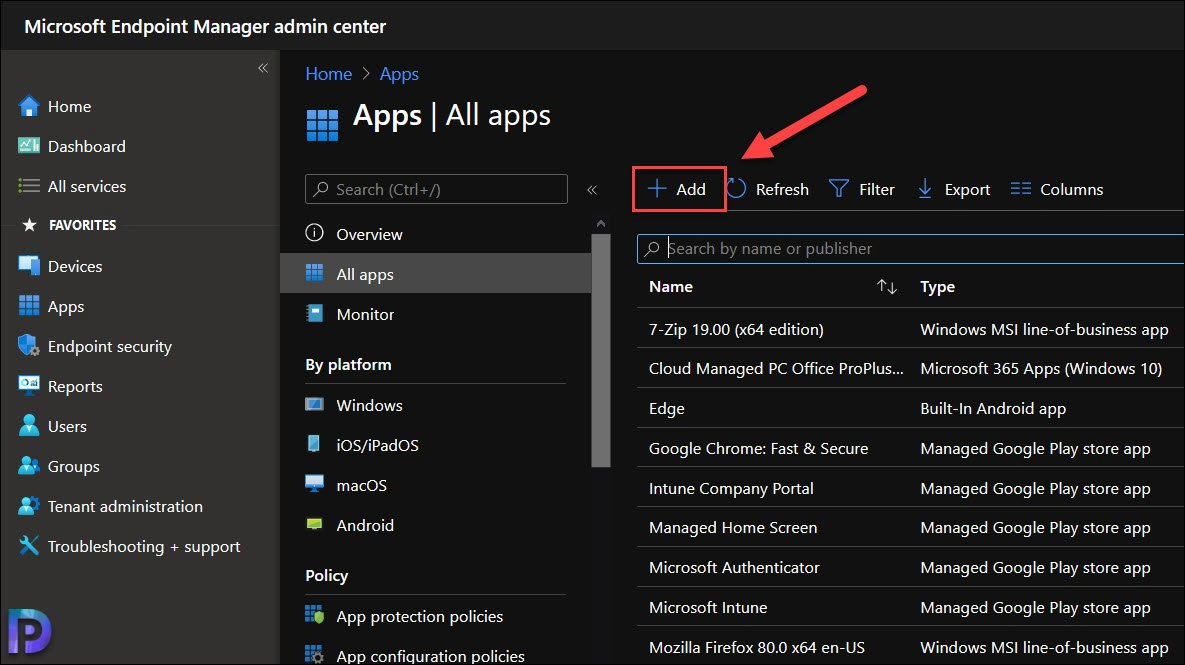Open Endpoint security shield icon
The image size is (1185, 665).
29,346
